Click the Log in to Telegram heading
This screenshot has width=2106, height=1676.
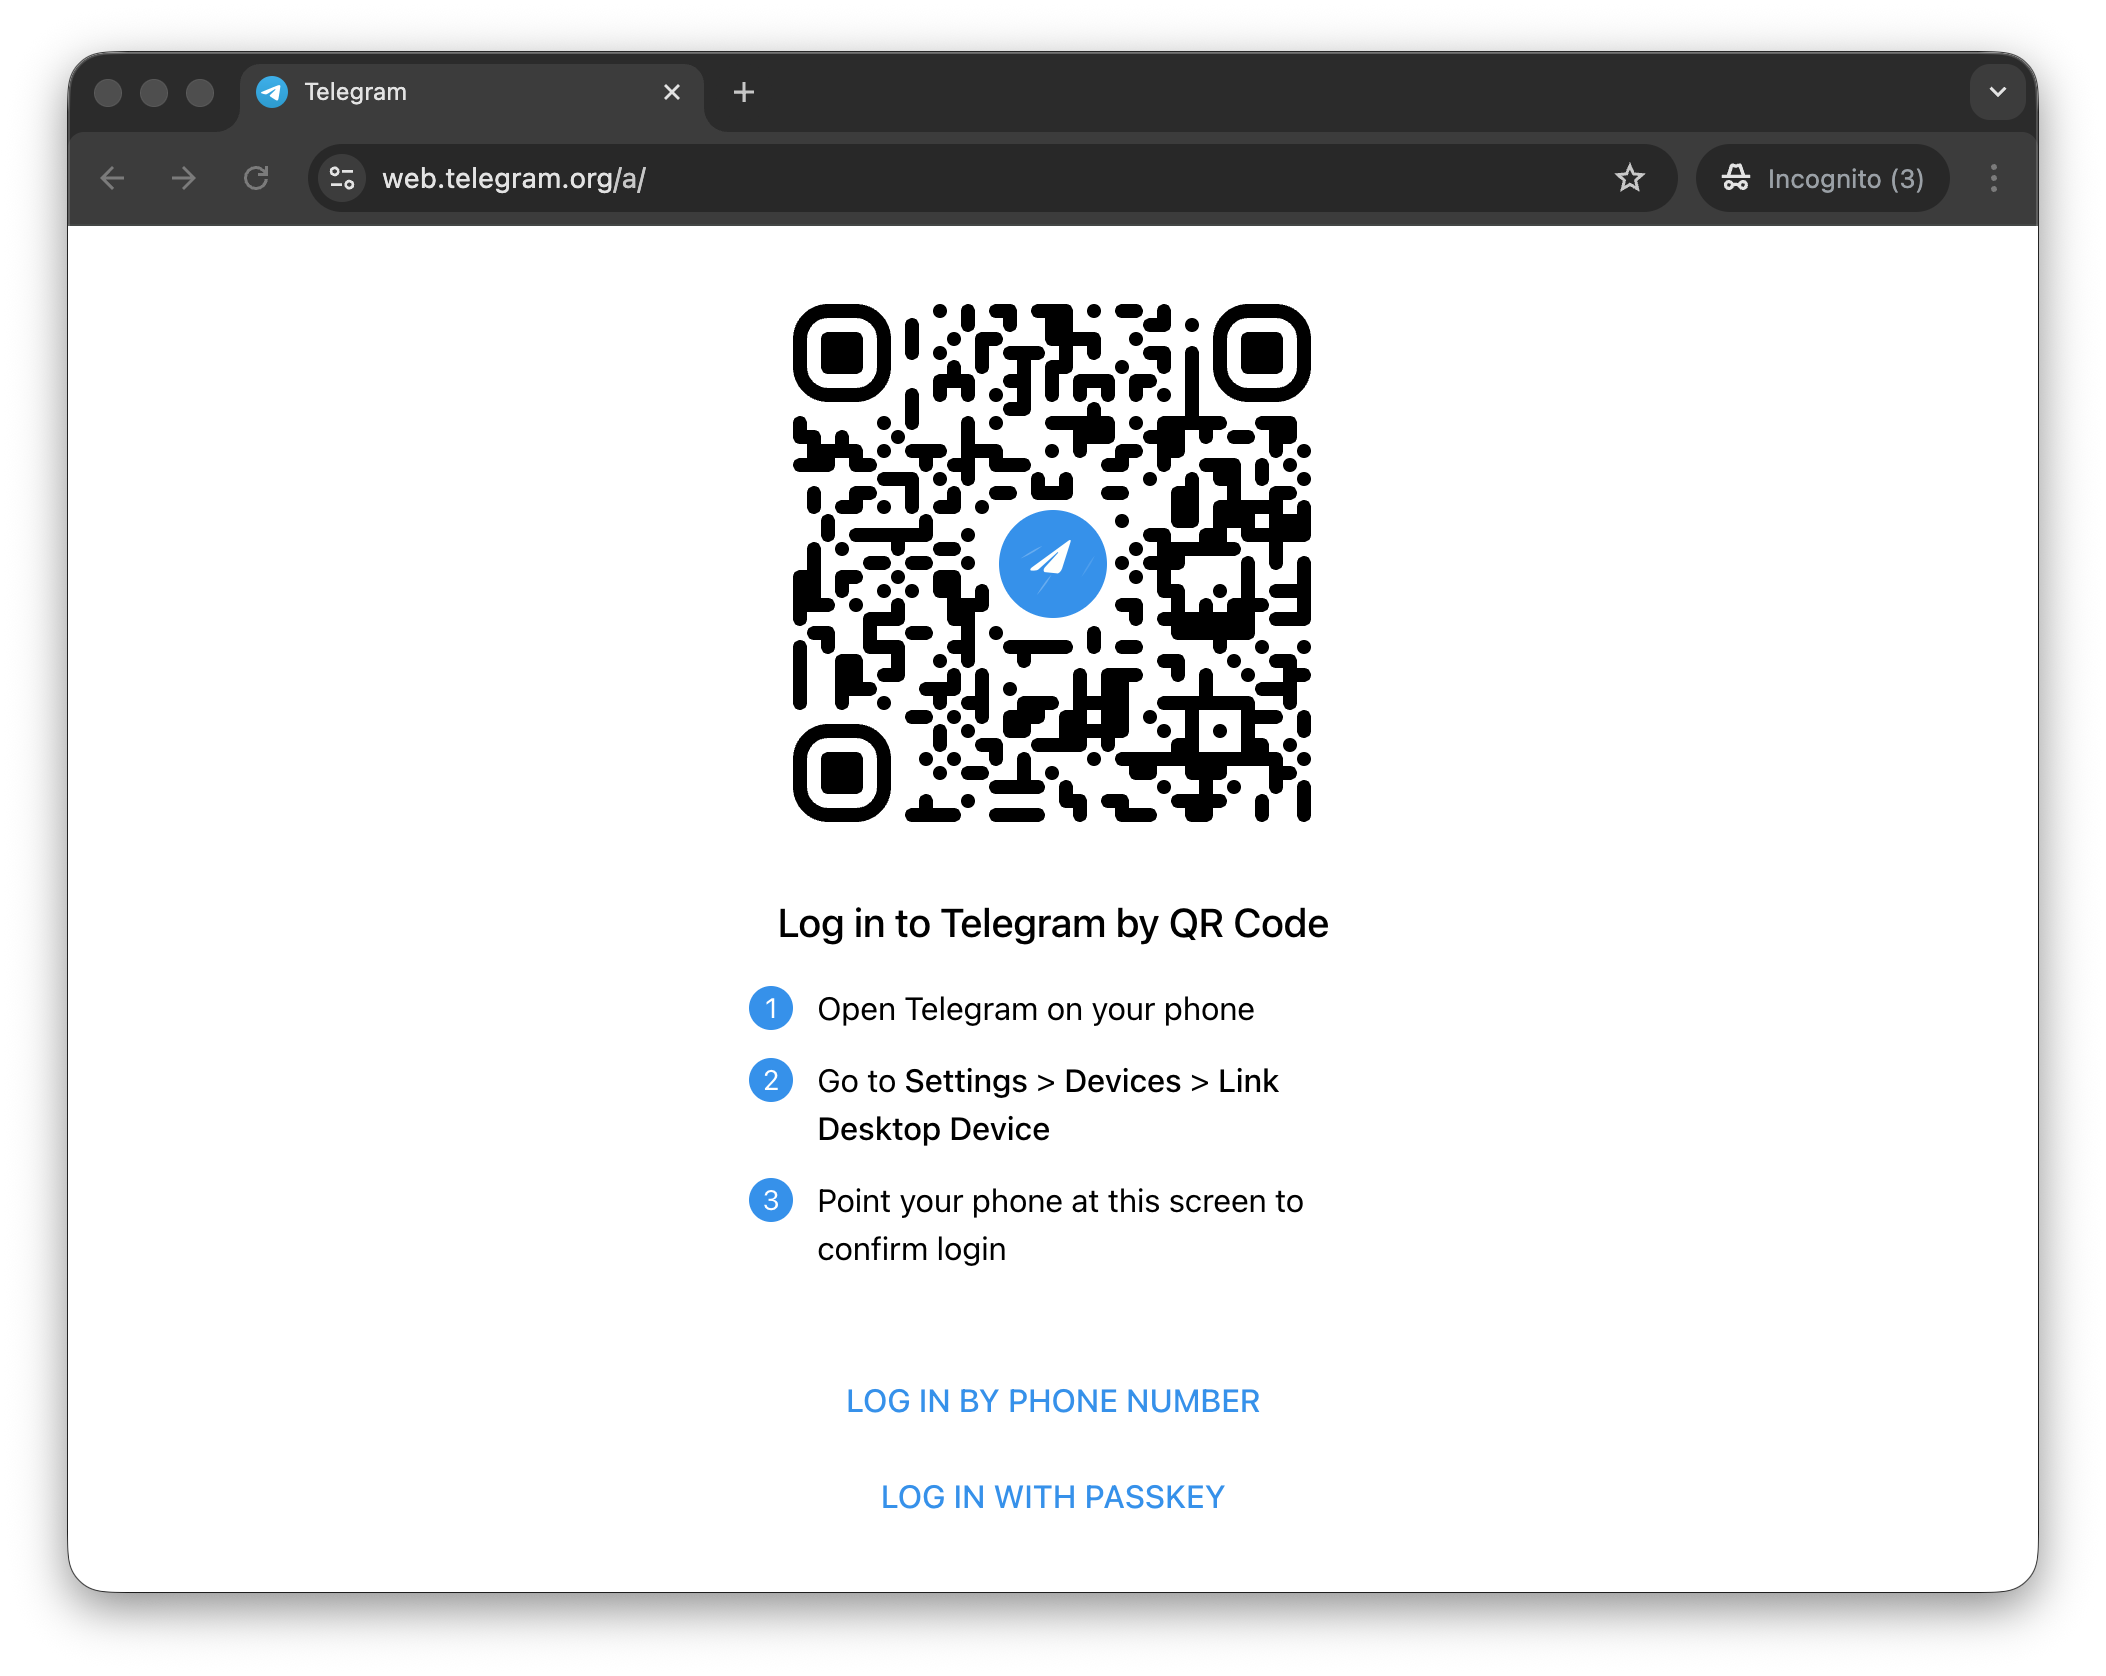coord(1052,923)
